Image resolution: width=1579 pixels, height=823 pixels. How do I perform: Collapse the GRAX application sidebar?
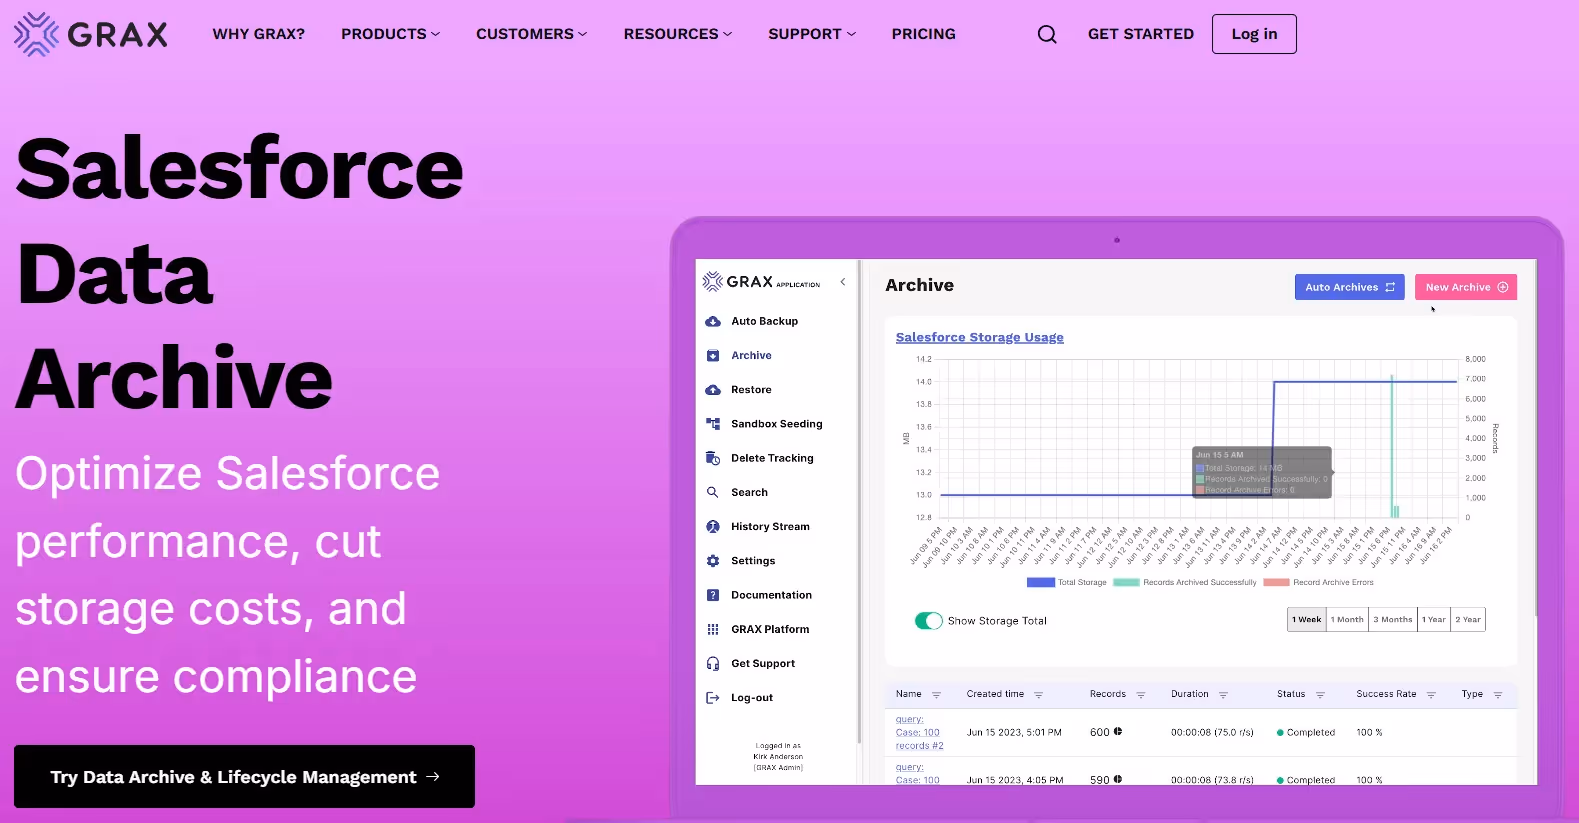point(843,282)
